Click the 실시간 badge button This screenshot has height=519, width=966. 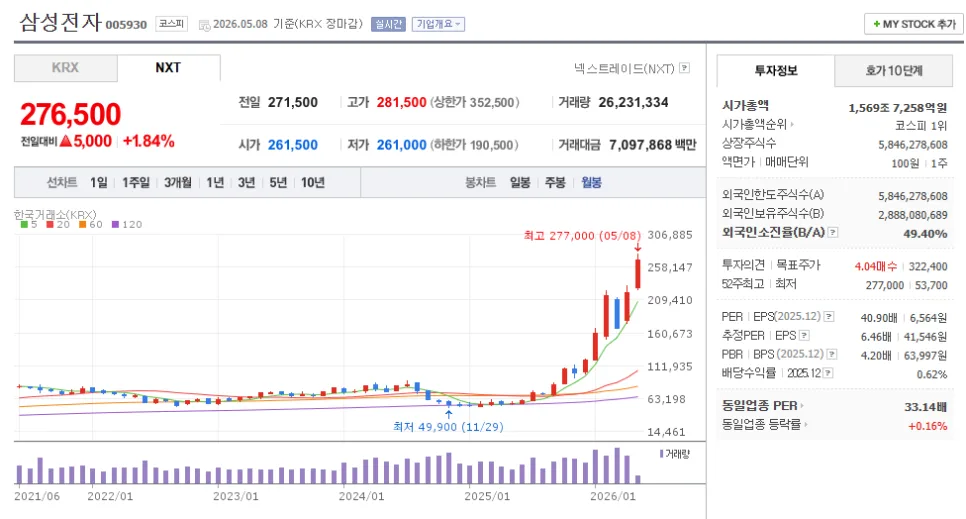[388, 24]
